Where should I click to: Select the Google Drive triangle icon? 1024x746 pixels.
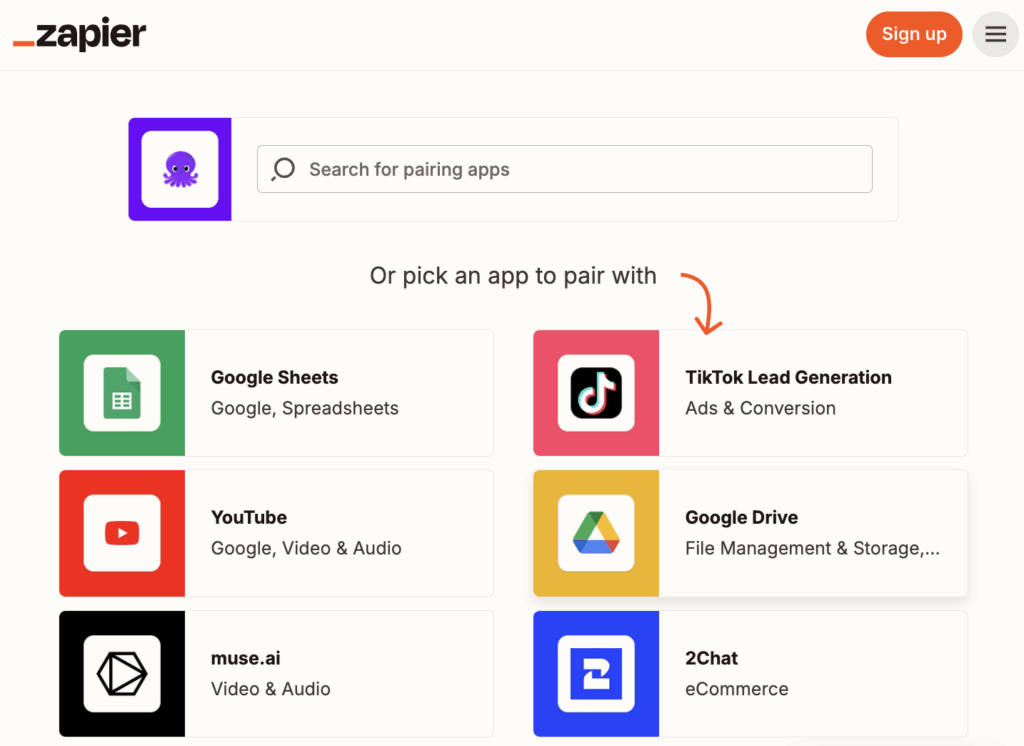(596, 533)
